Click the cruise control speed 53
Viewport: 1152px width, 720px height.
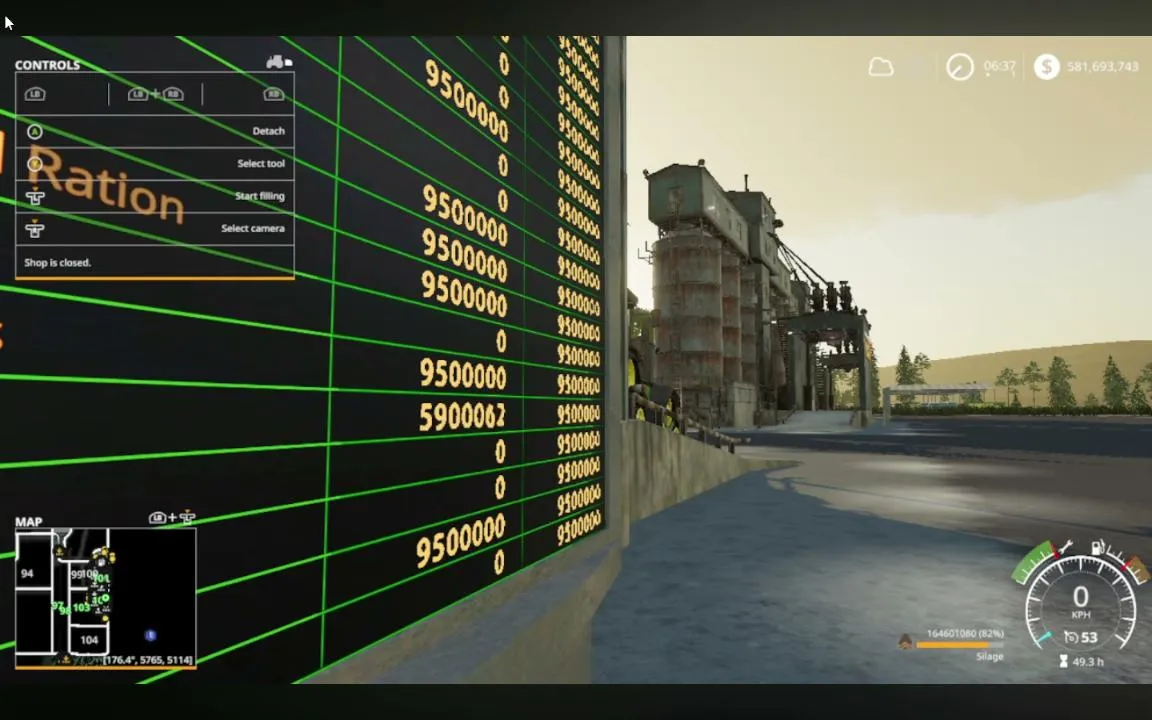tap(1090, 638)
